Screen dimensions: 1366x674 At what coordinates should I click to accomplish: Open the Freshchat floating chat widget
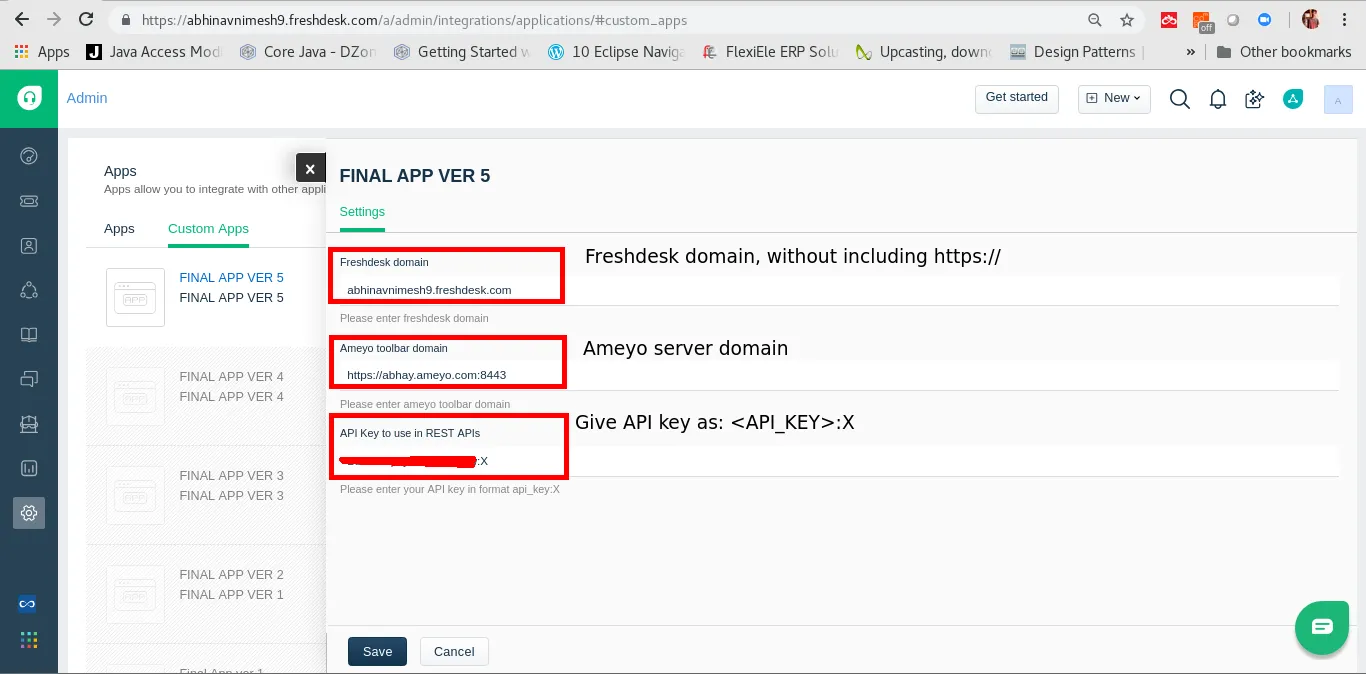pyautogui.click(x=1322, y=627)
